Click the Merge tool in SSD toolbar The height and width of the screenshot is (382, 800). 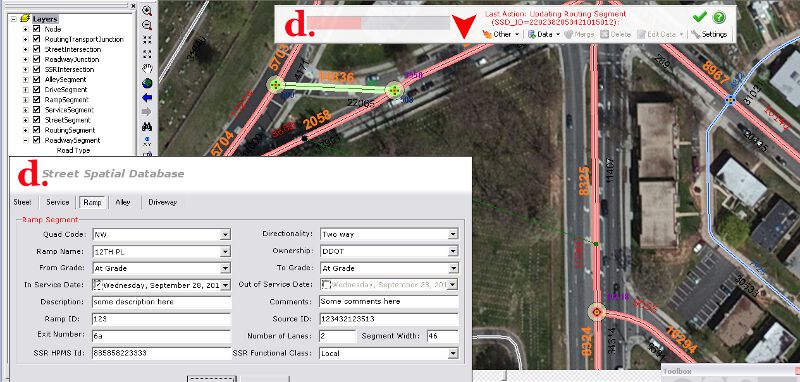click(579, 35)
